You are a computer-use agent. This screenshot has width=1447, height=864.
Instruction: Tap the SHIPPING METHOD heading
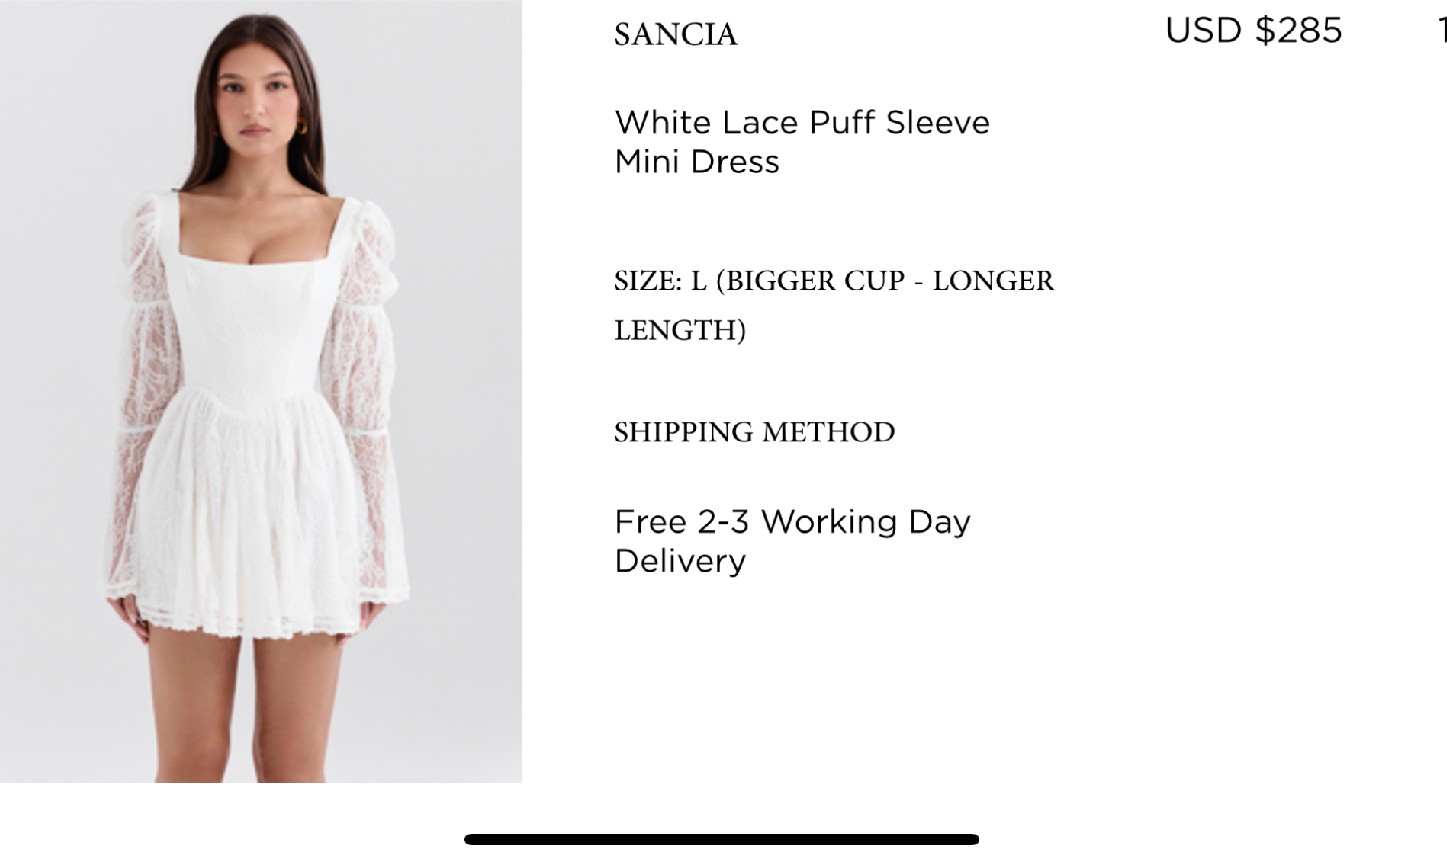[755, 432]
